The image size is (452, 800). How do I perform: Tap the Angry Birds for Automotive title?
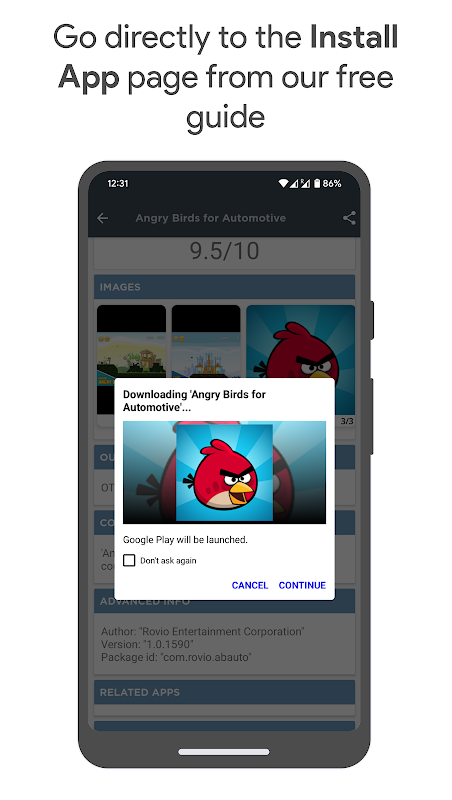(x=211, y=218)
